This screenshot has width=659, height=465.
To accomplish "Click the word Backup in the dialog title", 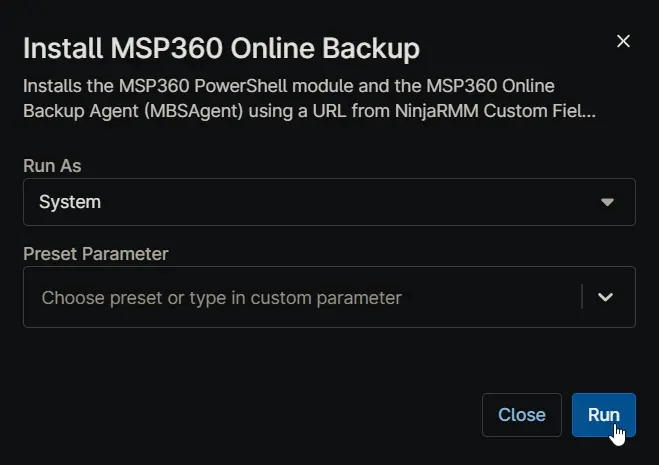I will click(371, 48).
